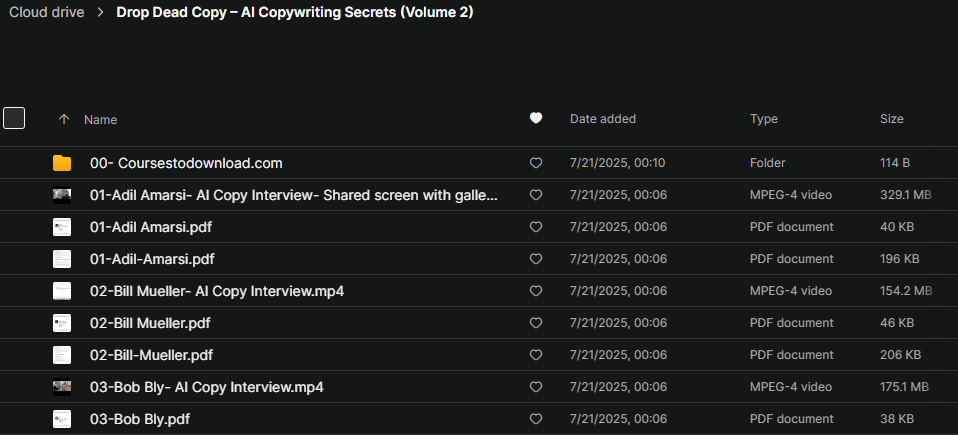Screen dimensions: 958x435
Task: Click PDF icon of 01-Adil Amarsi.pdf
Action: pos(62,227)
